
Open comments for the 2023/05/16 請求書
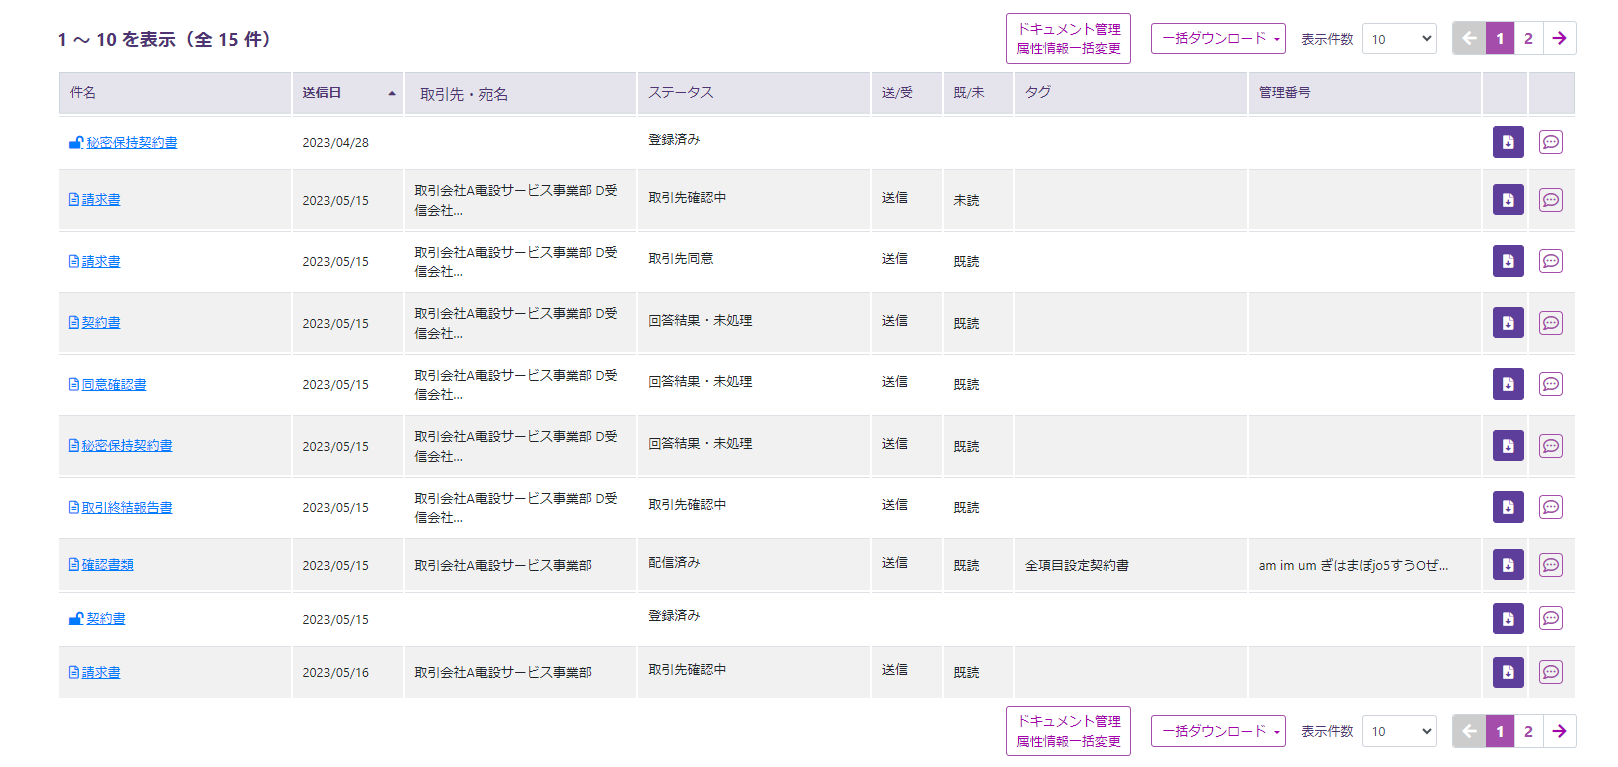1550,672
